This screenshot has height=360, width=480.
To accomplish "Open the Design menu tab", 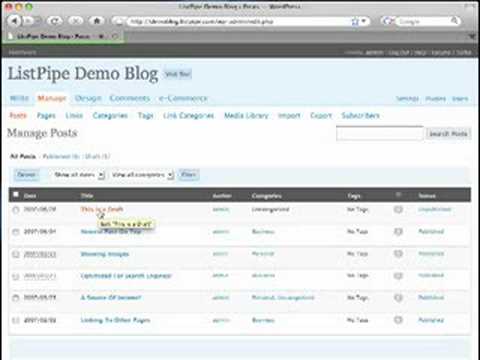I will pyautogui.click(x=88, y=98).
